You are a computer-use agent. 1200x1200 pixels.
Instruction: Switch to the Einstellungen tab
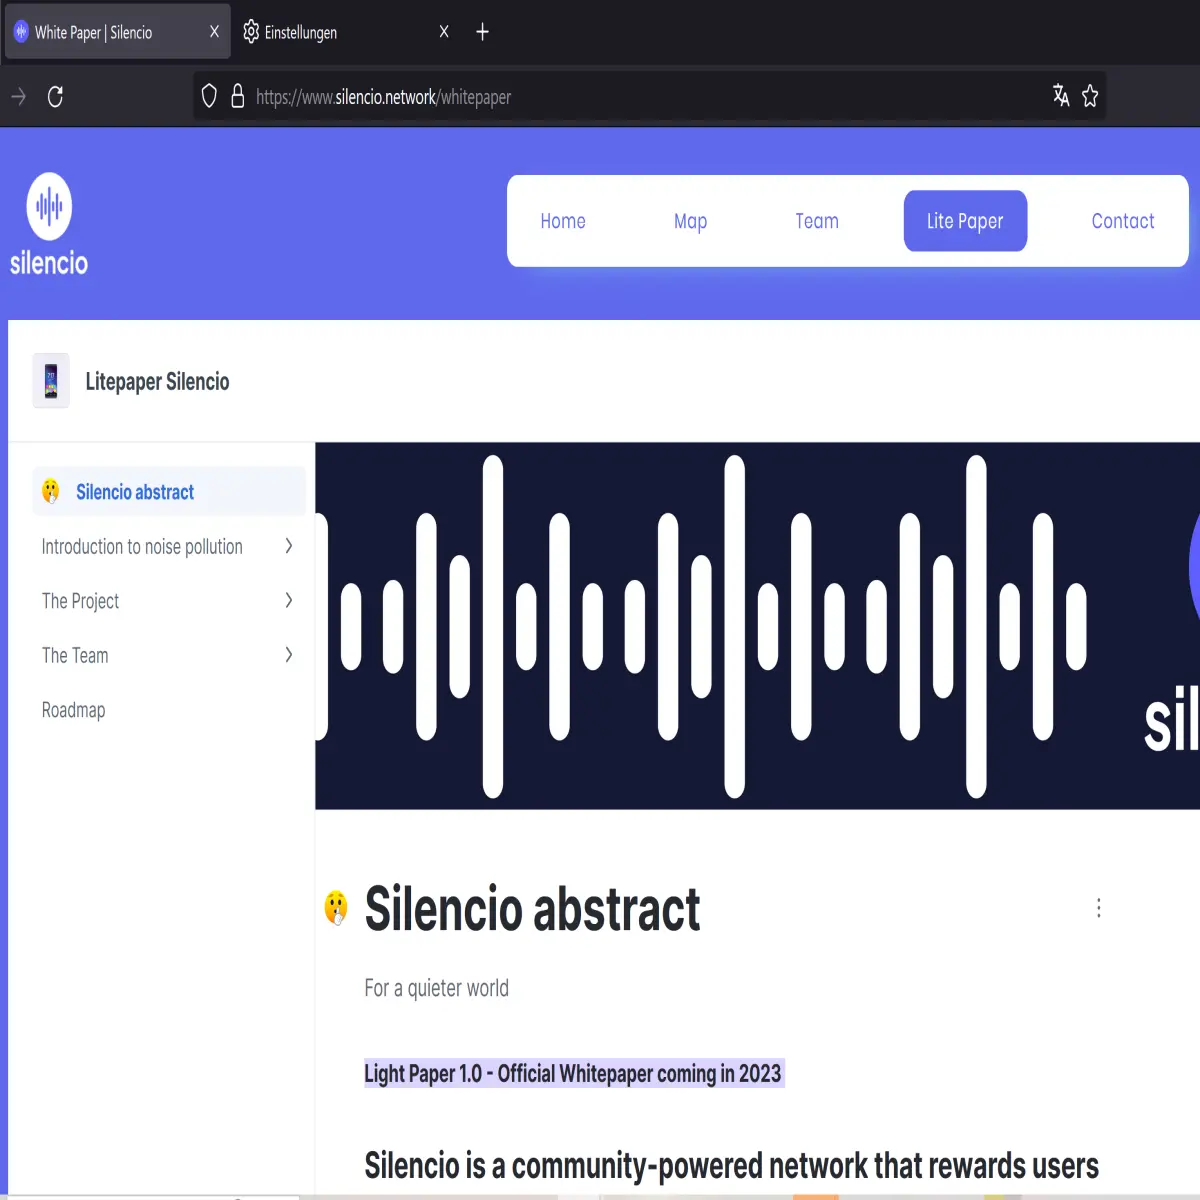tap(347, 32)
